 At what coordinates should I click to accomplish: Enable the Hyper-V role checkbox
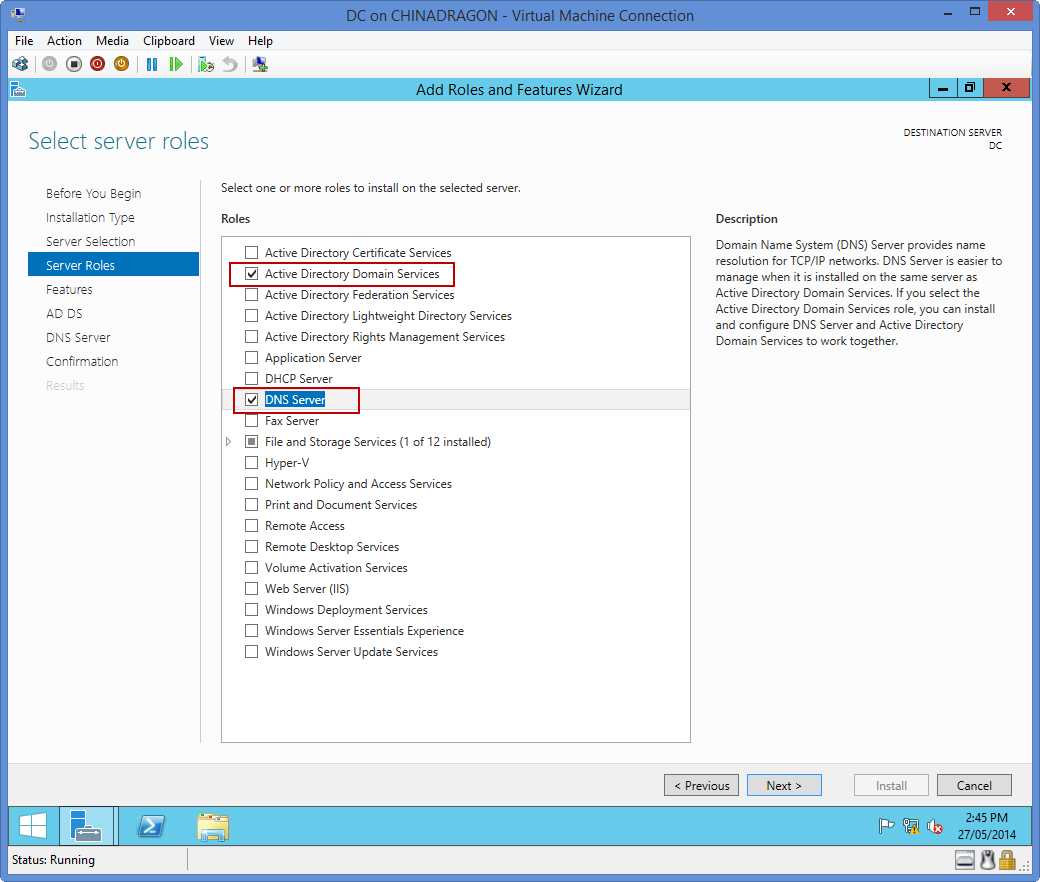[x=251, y=462]
